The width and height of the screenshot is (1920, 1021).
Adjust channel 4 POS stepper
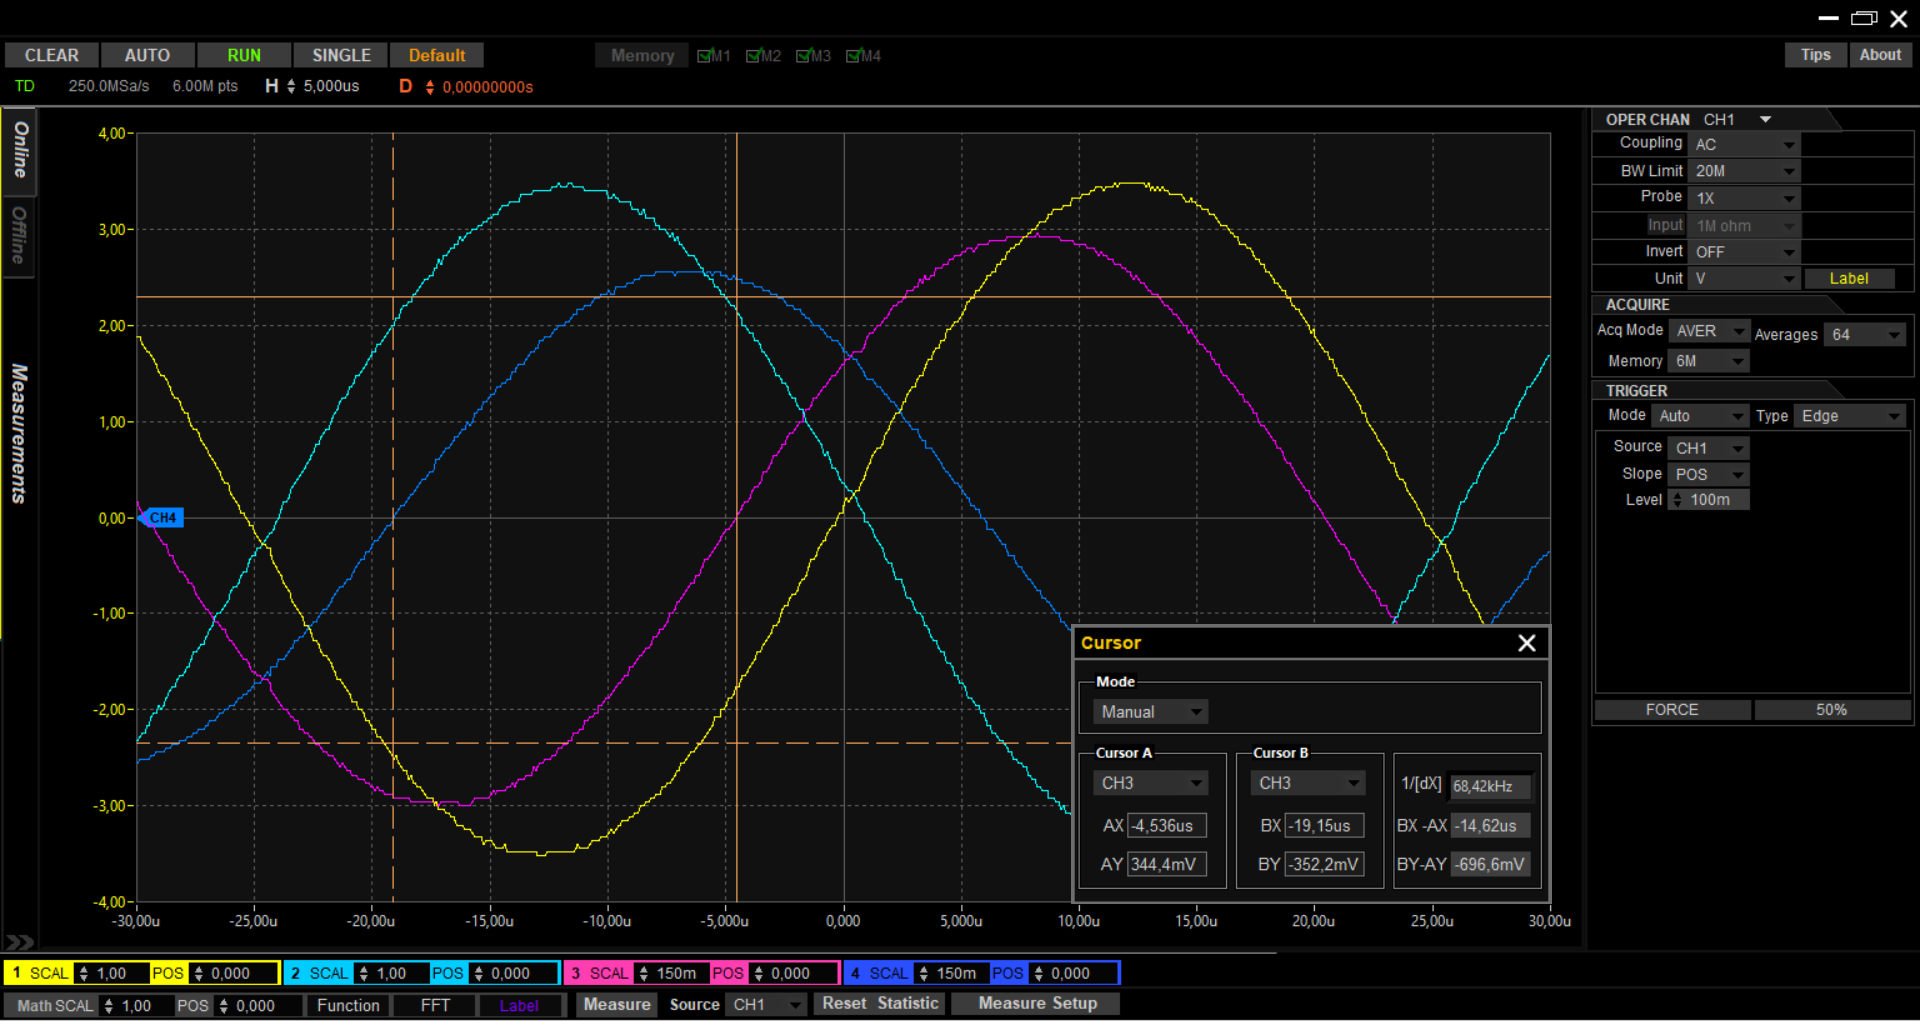coord(1039,973)
